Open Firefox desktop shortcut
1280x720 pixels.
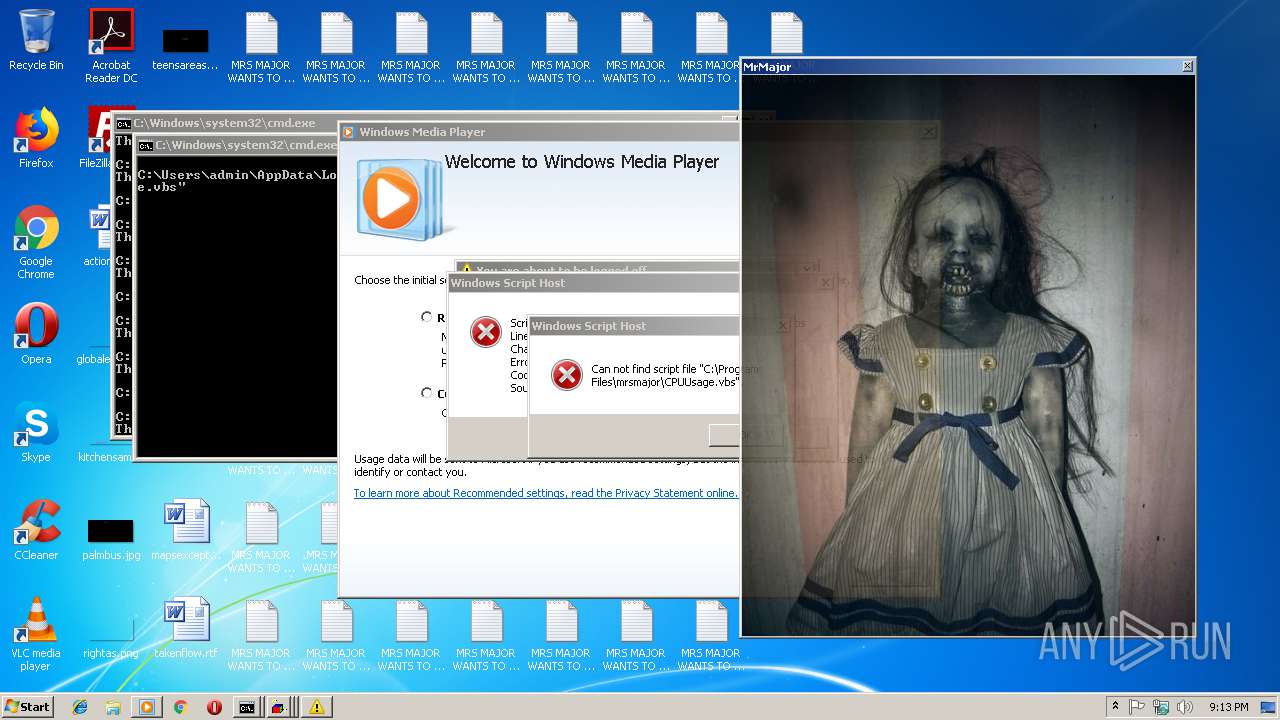pyautogui.click(x=36, y=138)
